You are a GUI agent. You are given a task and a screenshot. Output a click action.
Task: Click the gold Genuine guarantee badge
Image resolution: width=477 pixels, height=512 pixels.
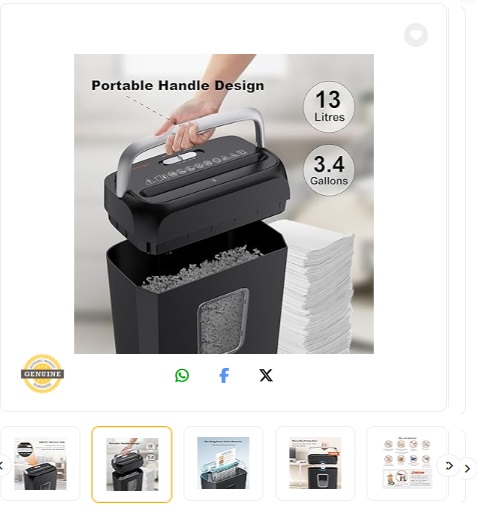42,374
